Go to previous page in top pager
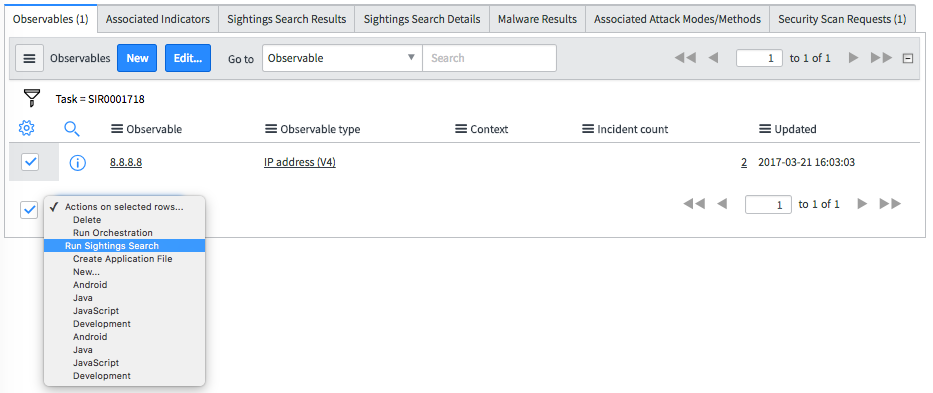The height and width of the screenshot is (393, 933). click(x=713, y=58)
